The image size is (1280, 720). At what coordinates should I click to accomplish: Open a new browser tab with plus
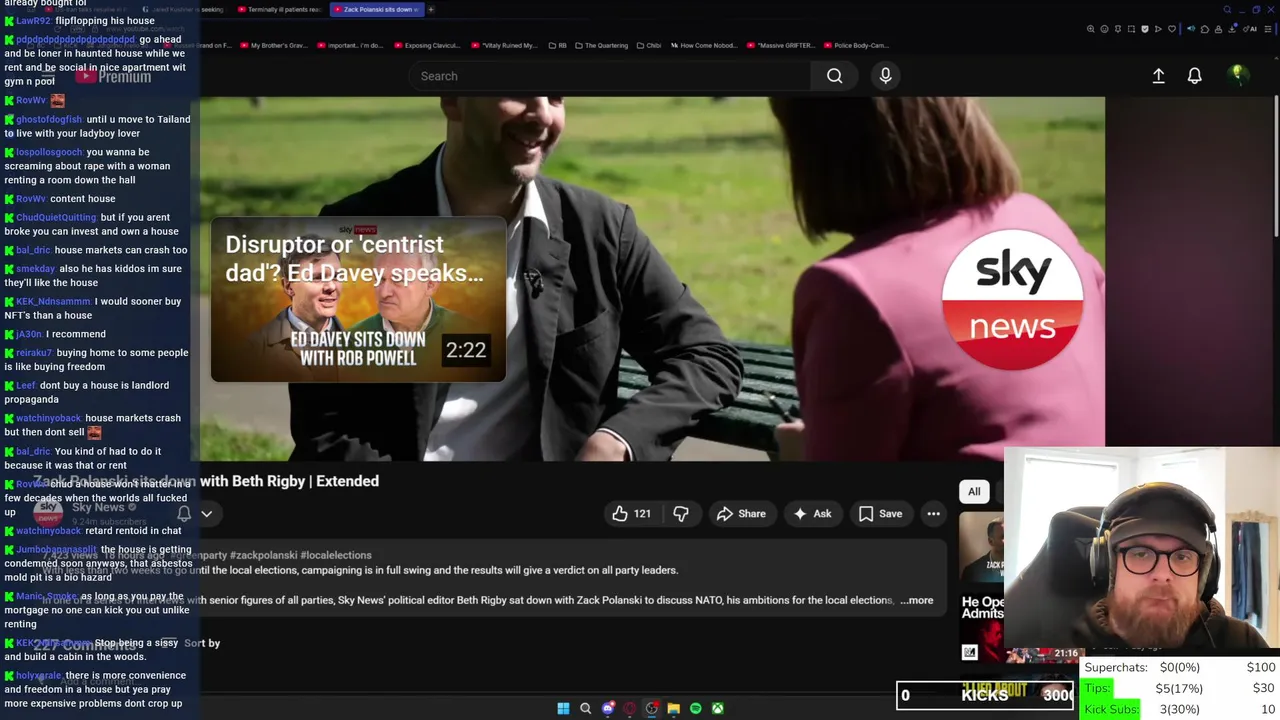tap(431, 9)
